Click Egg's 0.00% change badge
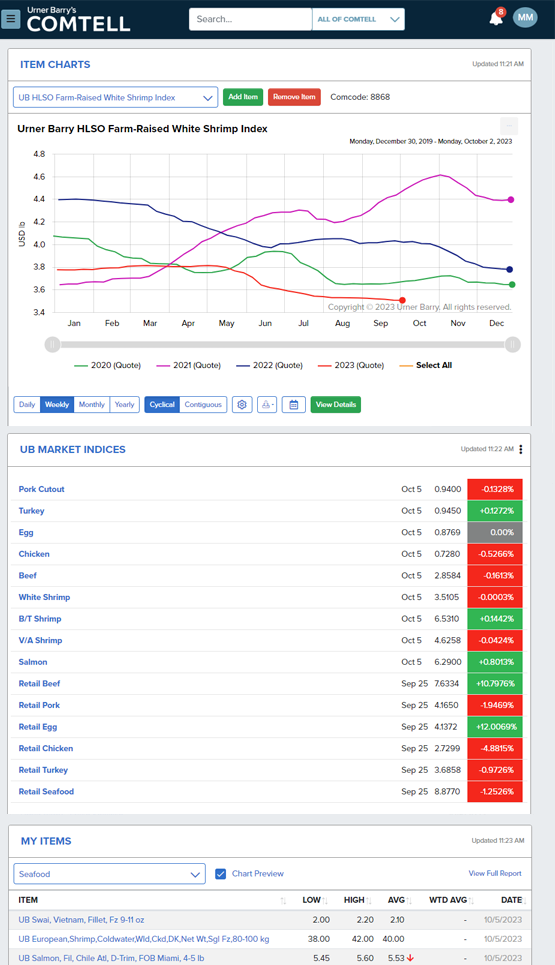Image resolution: width=555 pixels, height=965 pixels. tap(495, 532)
